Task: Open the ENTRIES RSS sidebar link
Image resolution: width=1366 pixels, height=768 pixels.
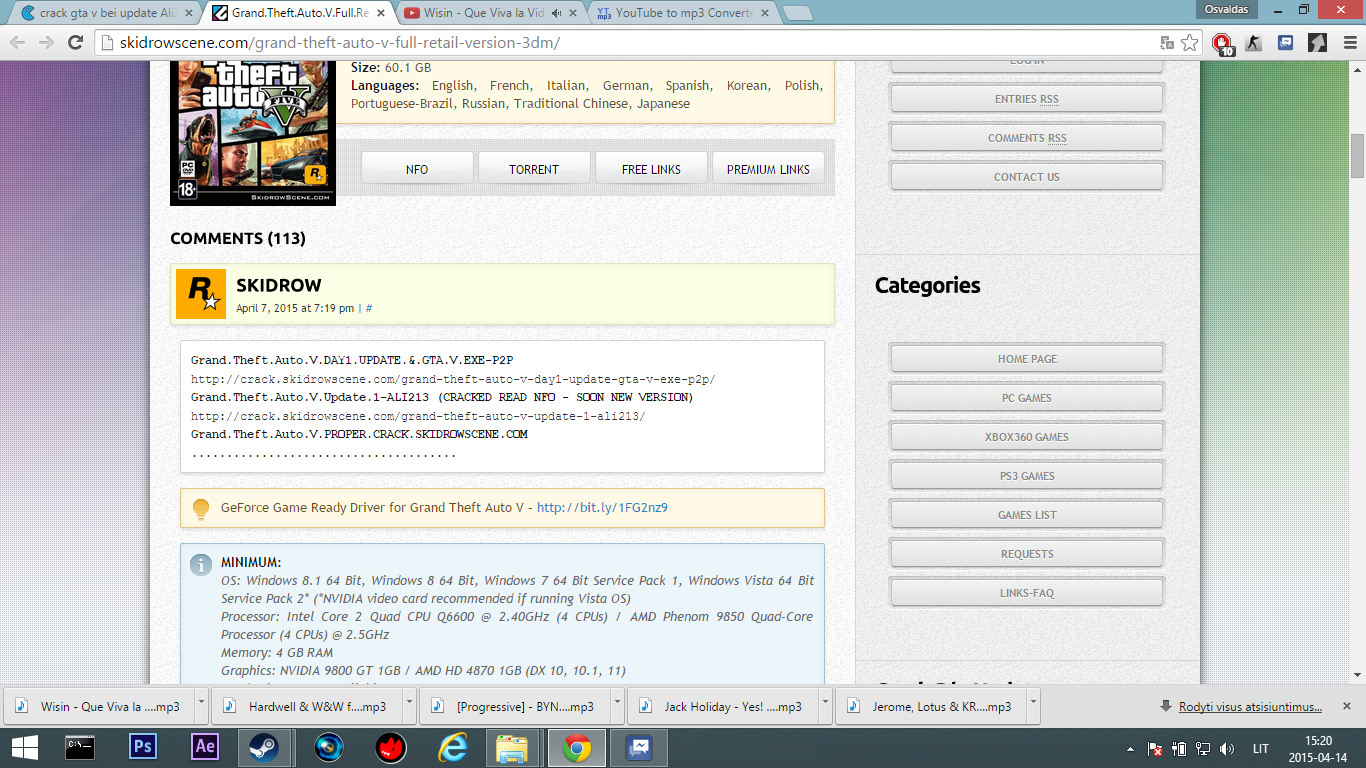Action: pos(1027,99)
